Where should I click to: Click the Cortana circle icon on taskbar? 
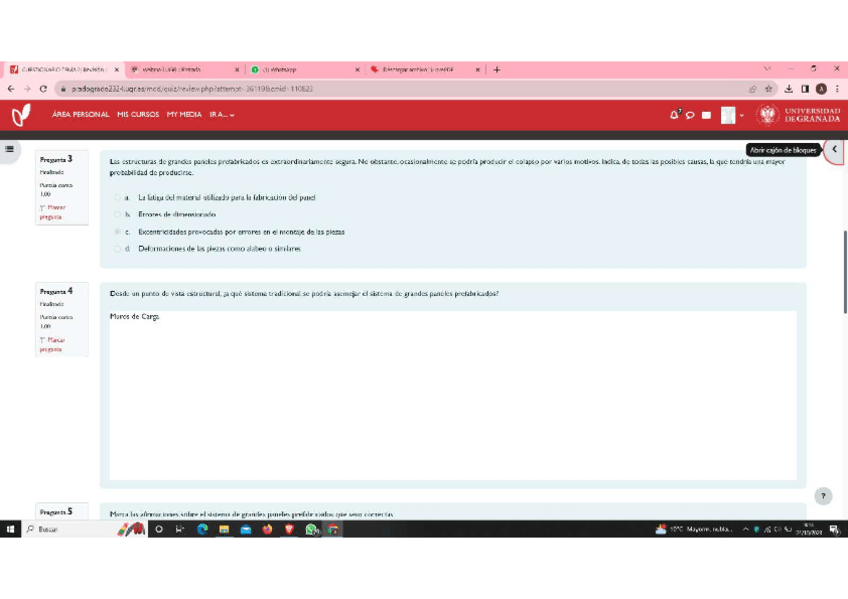tap(159, 529)
